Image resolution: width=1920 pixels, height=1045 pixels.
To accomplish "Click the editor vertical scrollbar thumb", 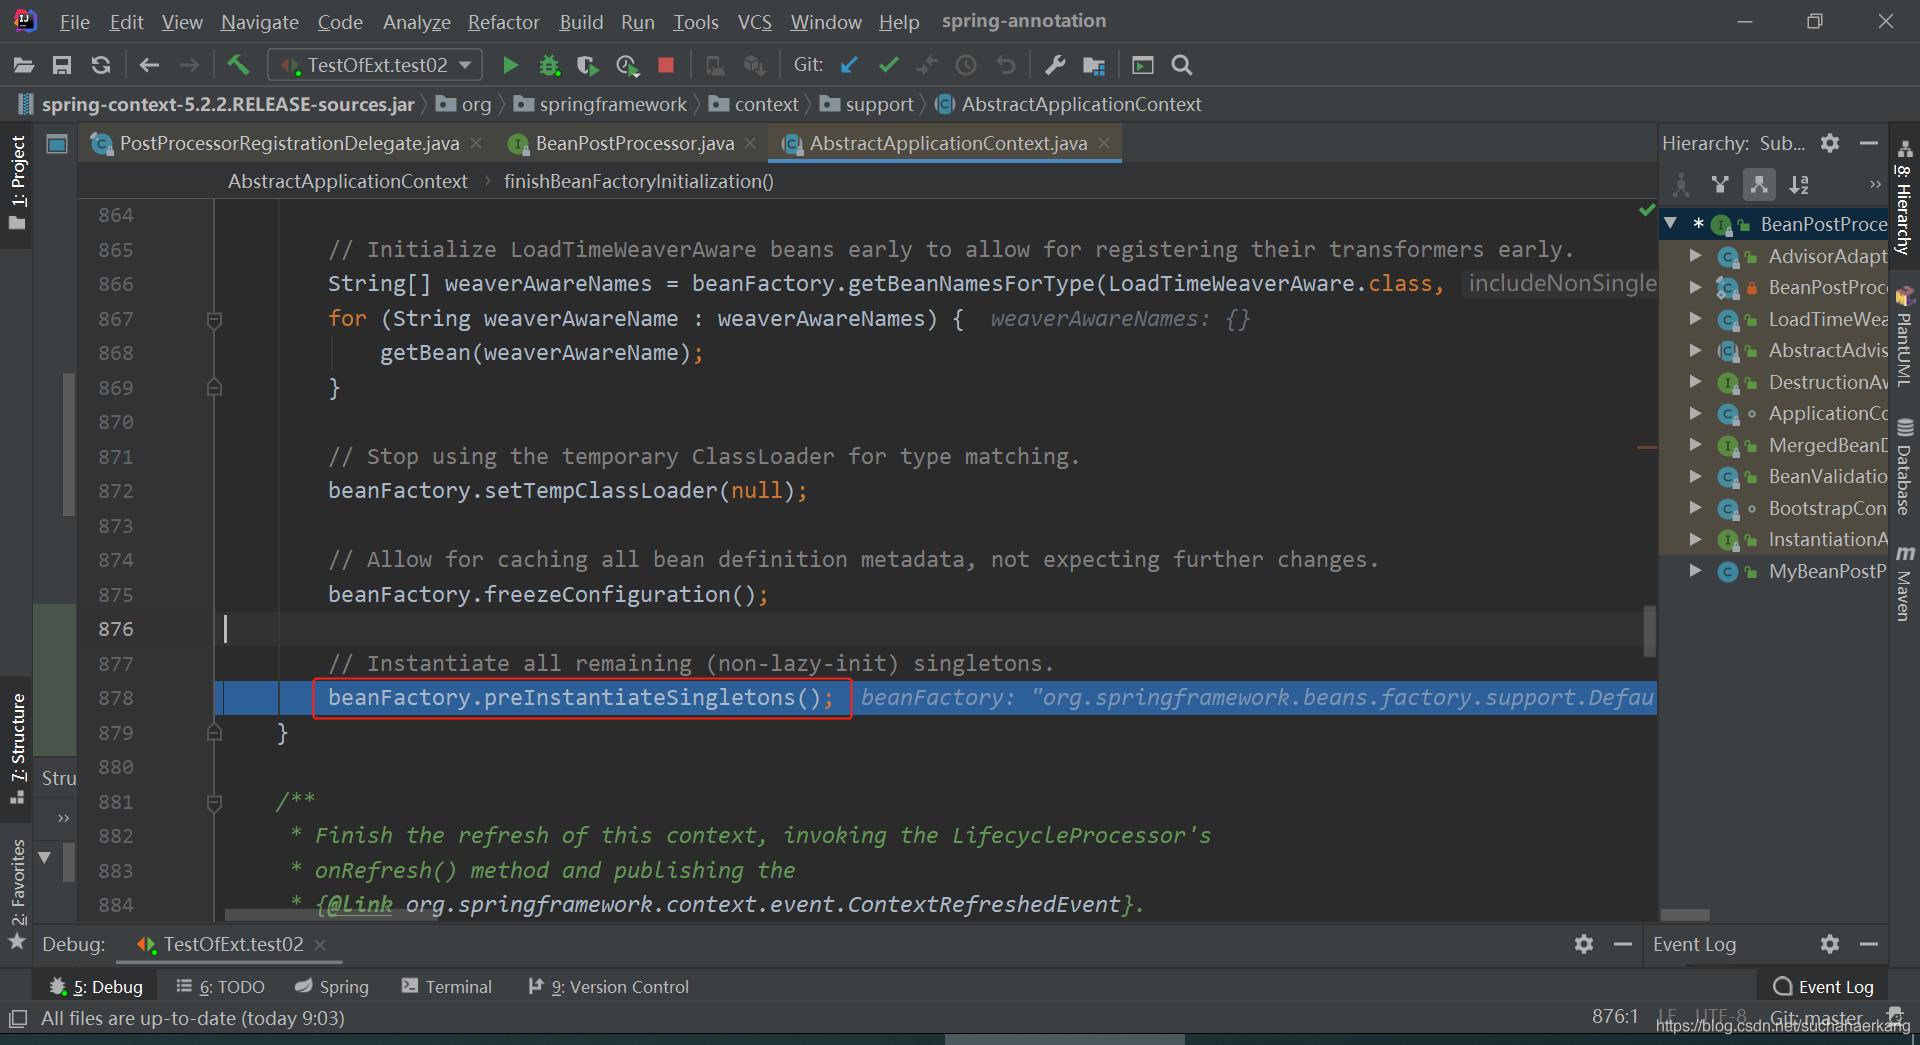I will [x=1649, y=631].
